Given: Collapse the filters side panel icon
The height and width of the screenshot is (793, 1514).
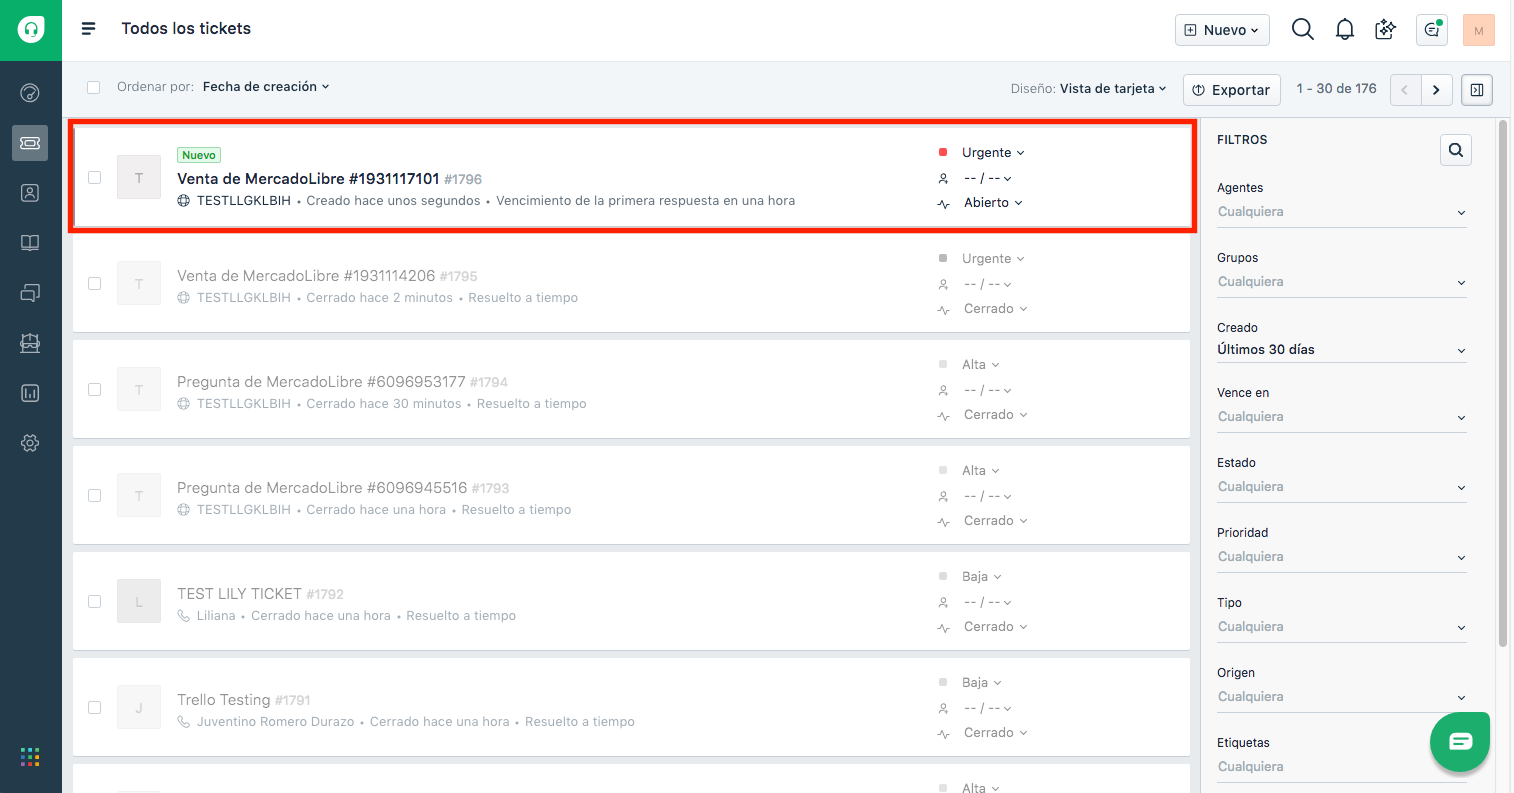Looking at the screenshot, I should pos(1477,89).
